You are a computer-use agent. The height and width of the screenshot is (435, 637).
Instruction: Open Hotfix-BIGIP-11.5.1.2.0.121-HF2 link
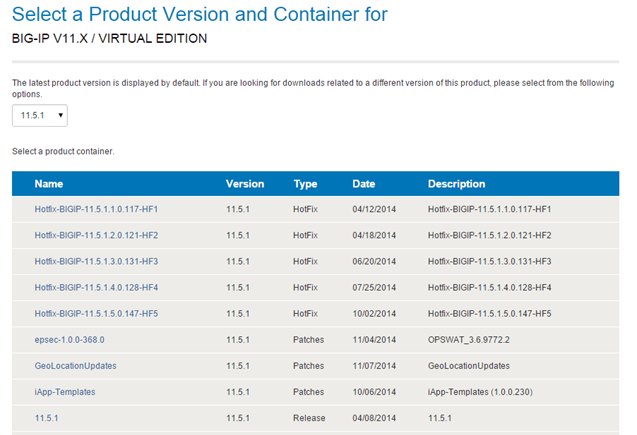click(96, 236)
